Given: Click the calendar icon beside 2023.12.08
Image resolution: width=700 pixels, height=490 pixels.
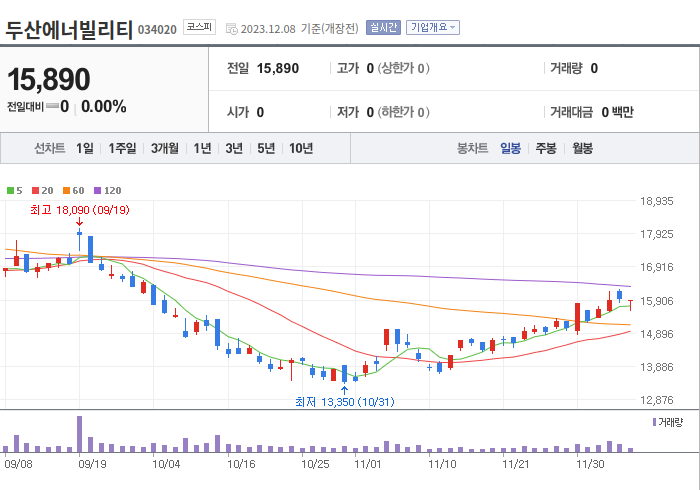Looking at the screenshot, I should 231,29.
